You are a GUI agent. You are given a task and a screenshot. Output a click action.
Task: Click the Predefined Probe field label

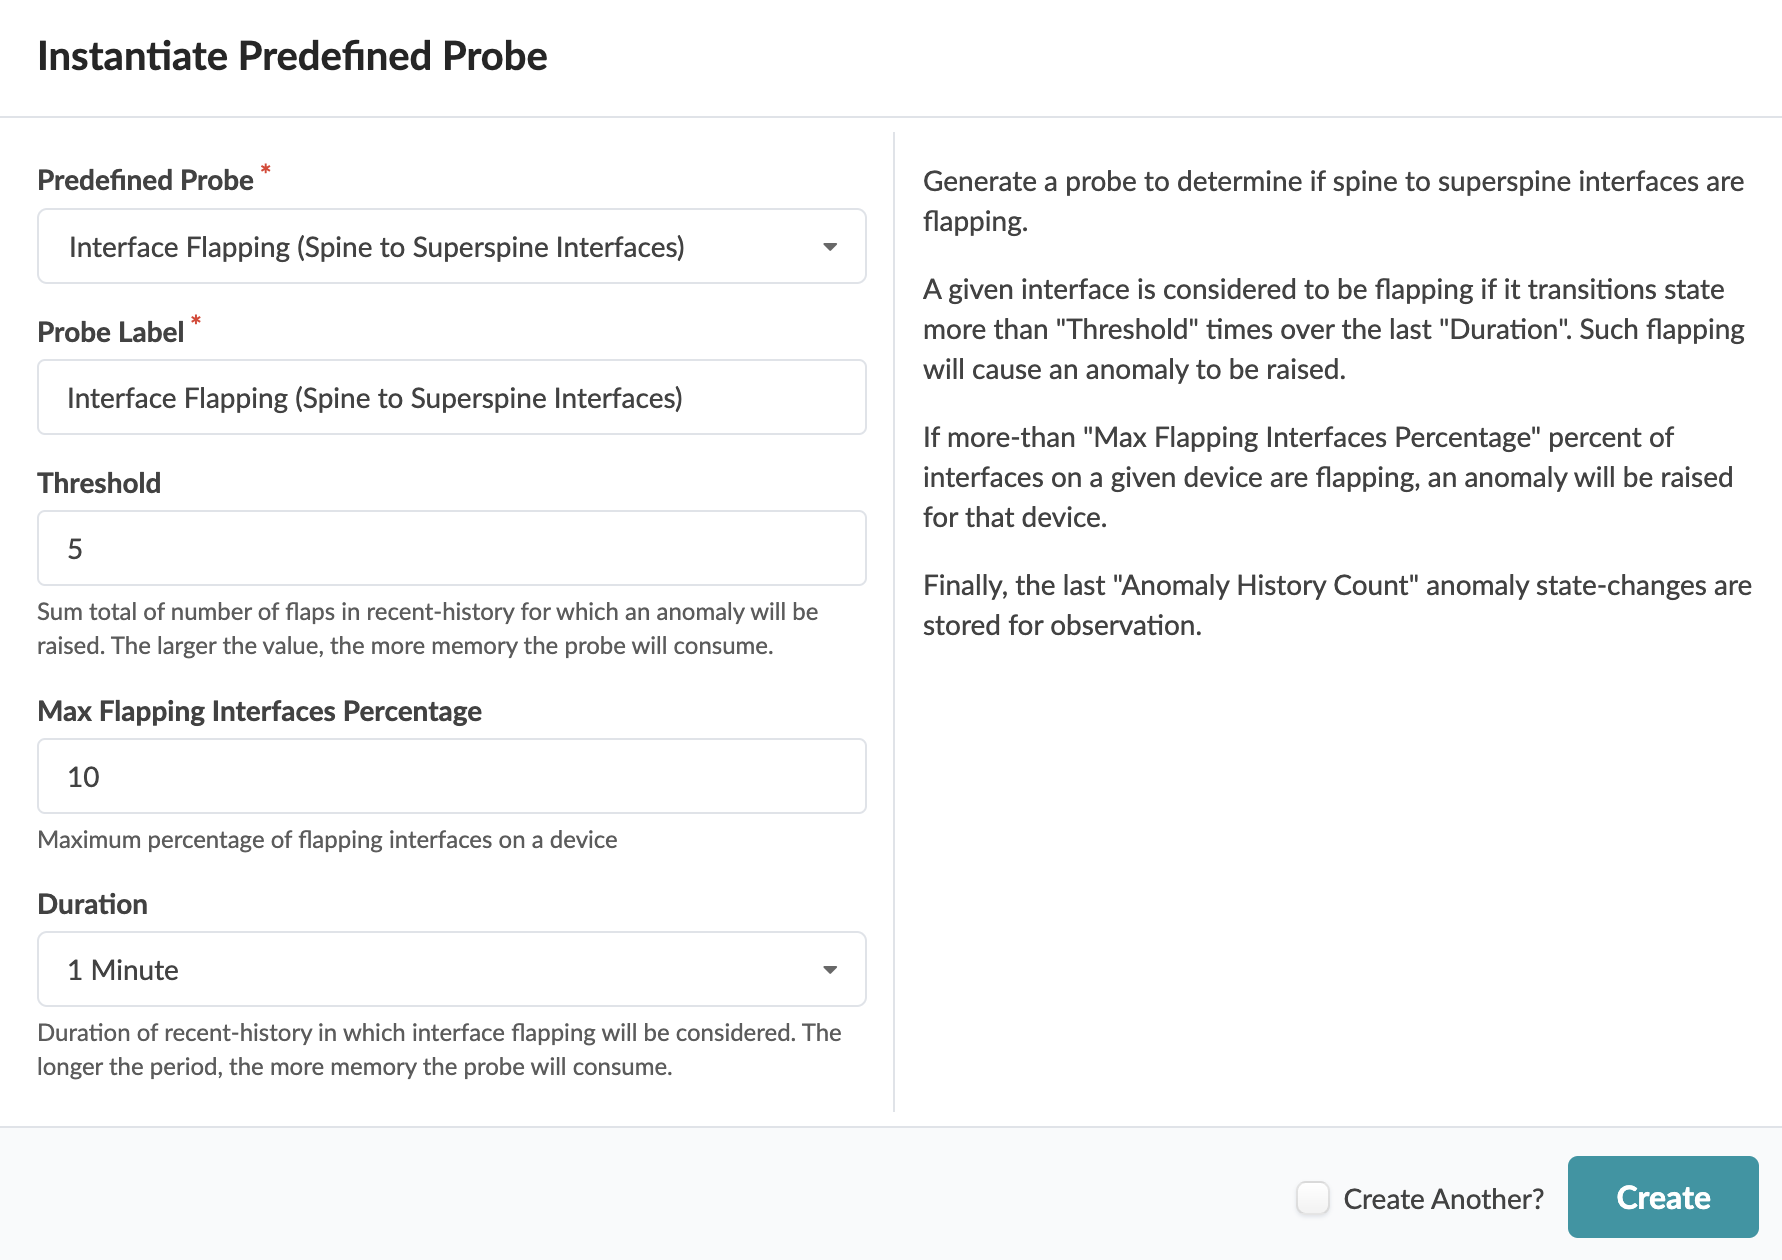point(145,181)
